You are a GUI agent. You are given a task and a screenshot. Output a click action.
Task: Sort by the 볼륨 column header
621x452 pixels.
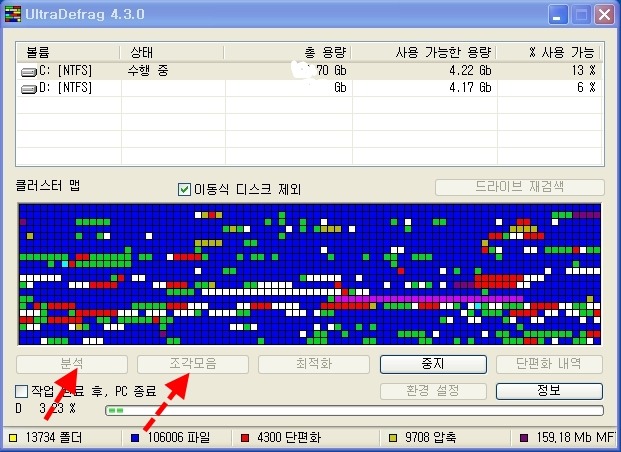68,52
